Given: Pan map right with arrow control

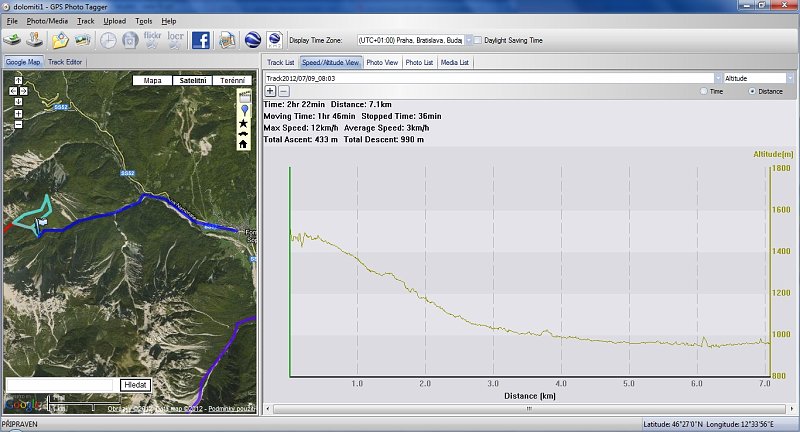Looking at the screenshot, I should (23, 91).
